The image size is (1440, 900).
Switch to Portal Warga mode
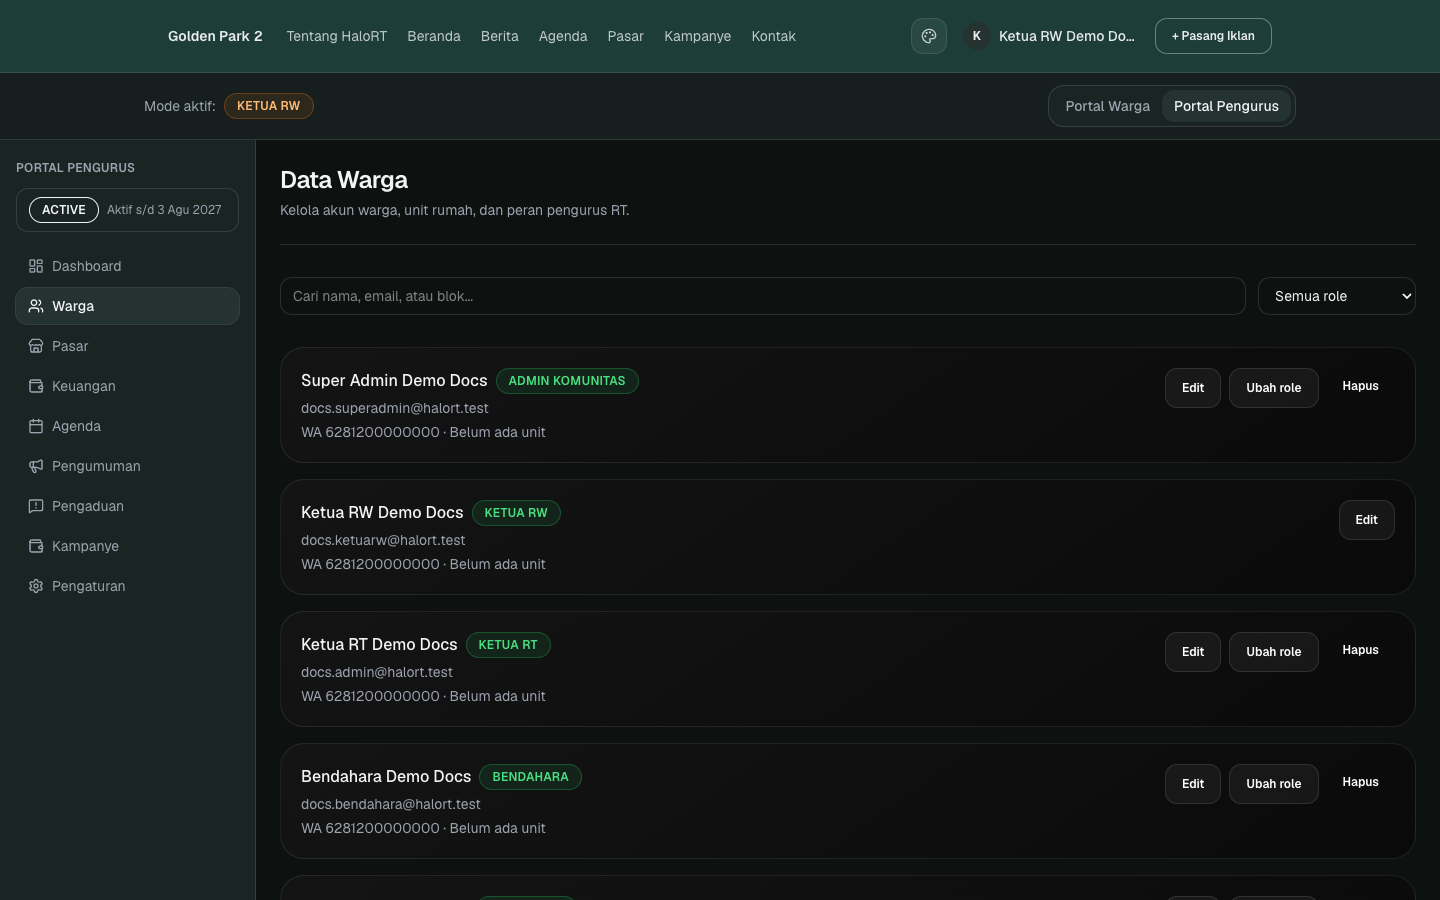click(x=1107, y=106)
